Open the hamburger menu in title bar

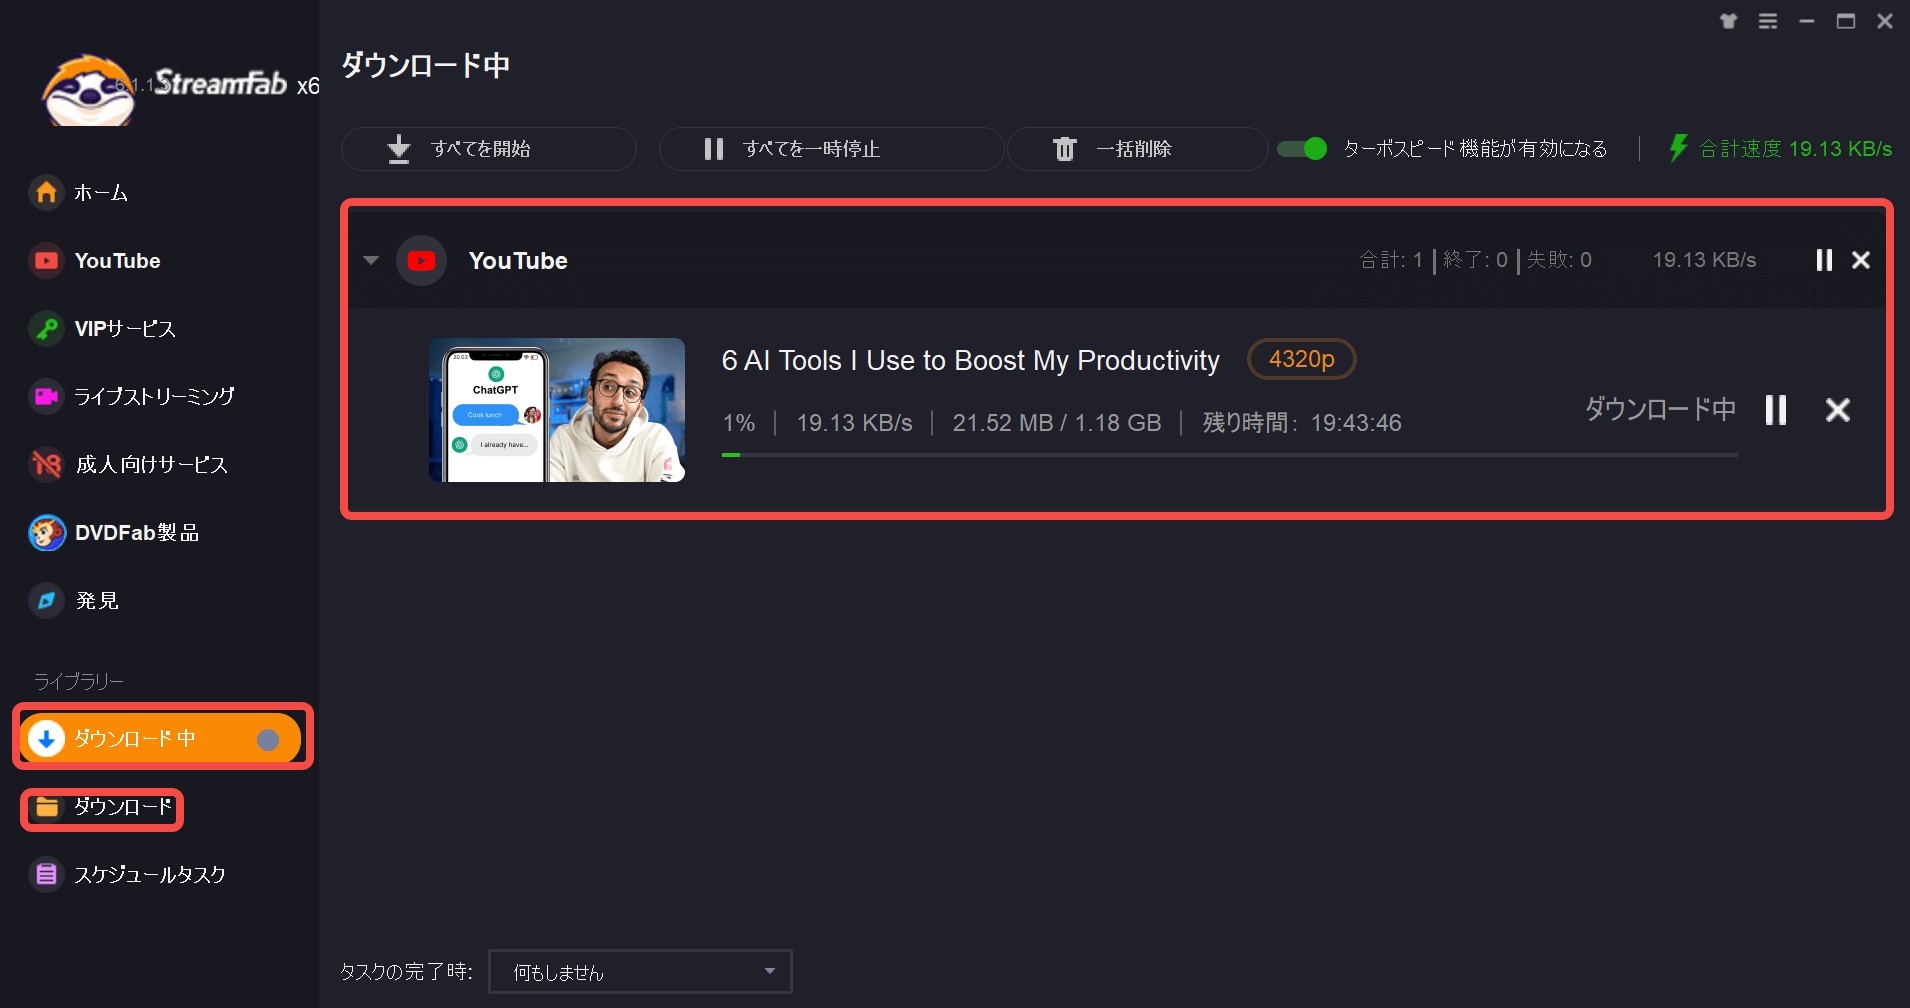[x=1768, y=21]
